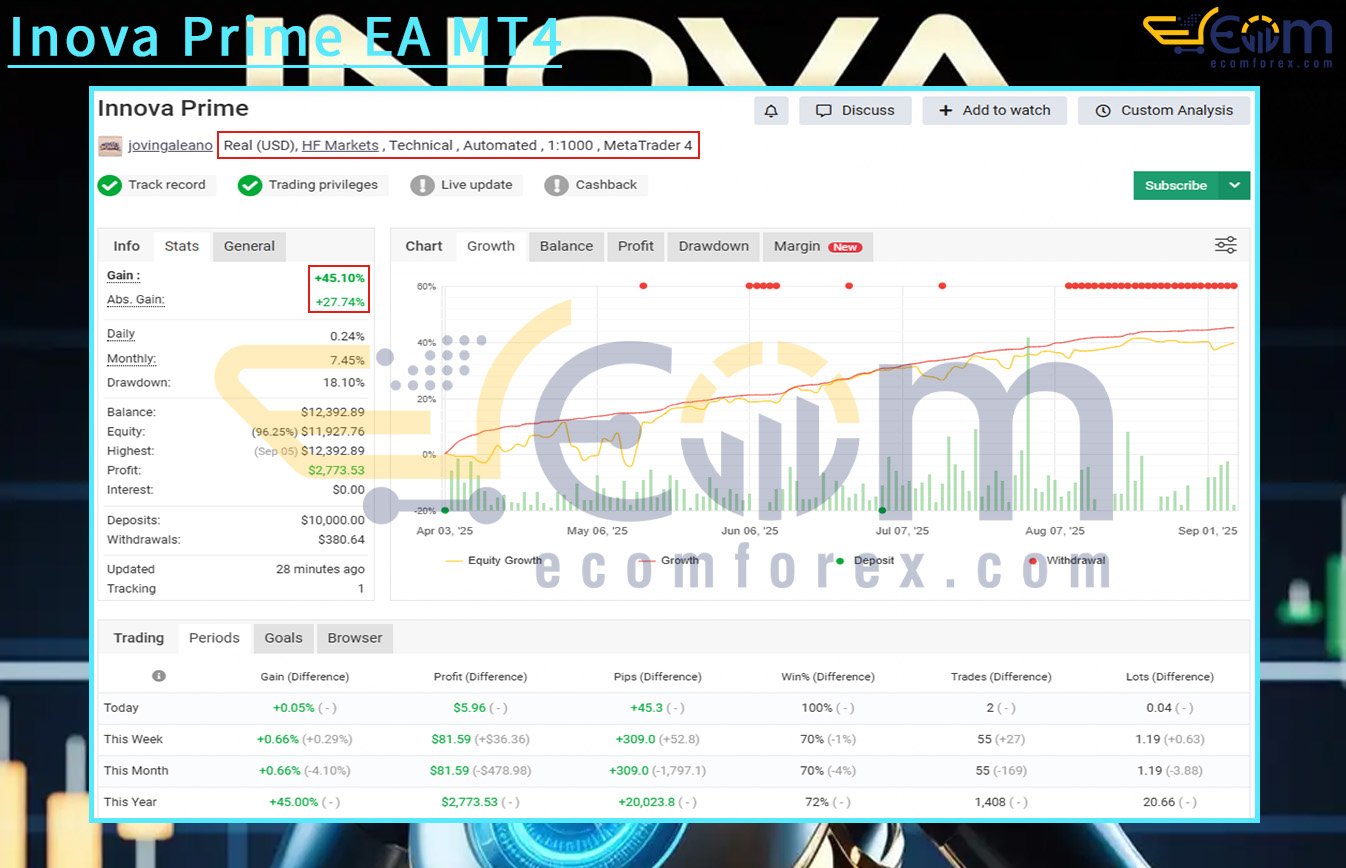Click the Trading privileges check icon
Viewport: 1346px width, 868px height.
click(x=250, y=185)
